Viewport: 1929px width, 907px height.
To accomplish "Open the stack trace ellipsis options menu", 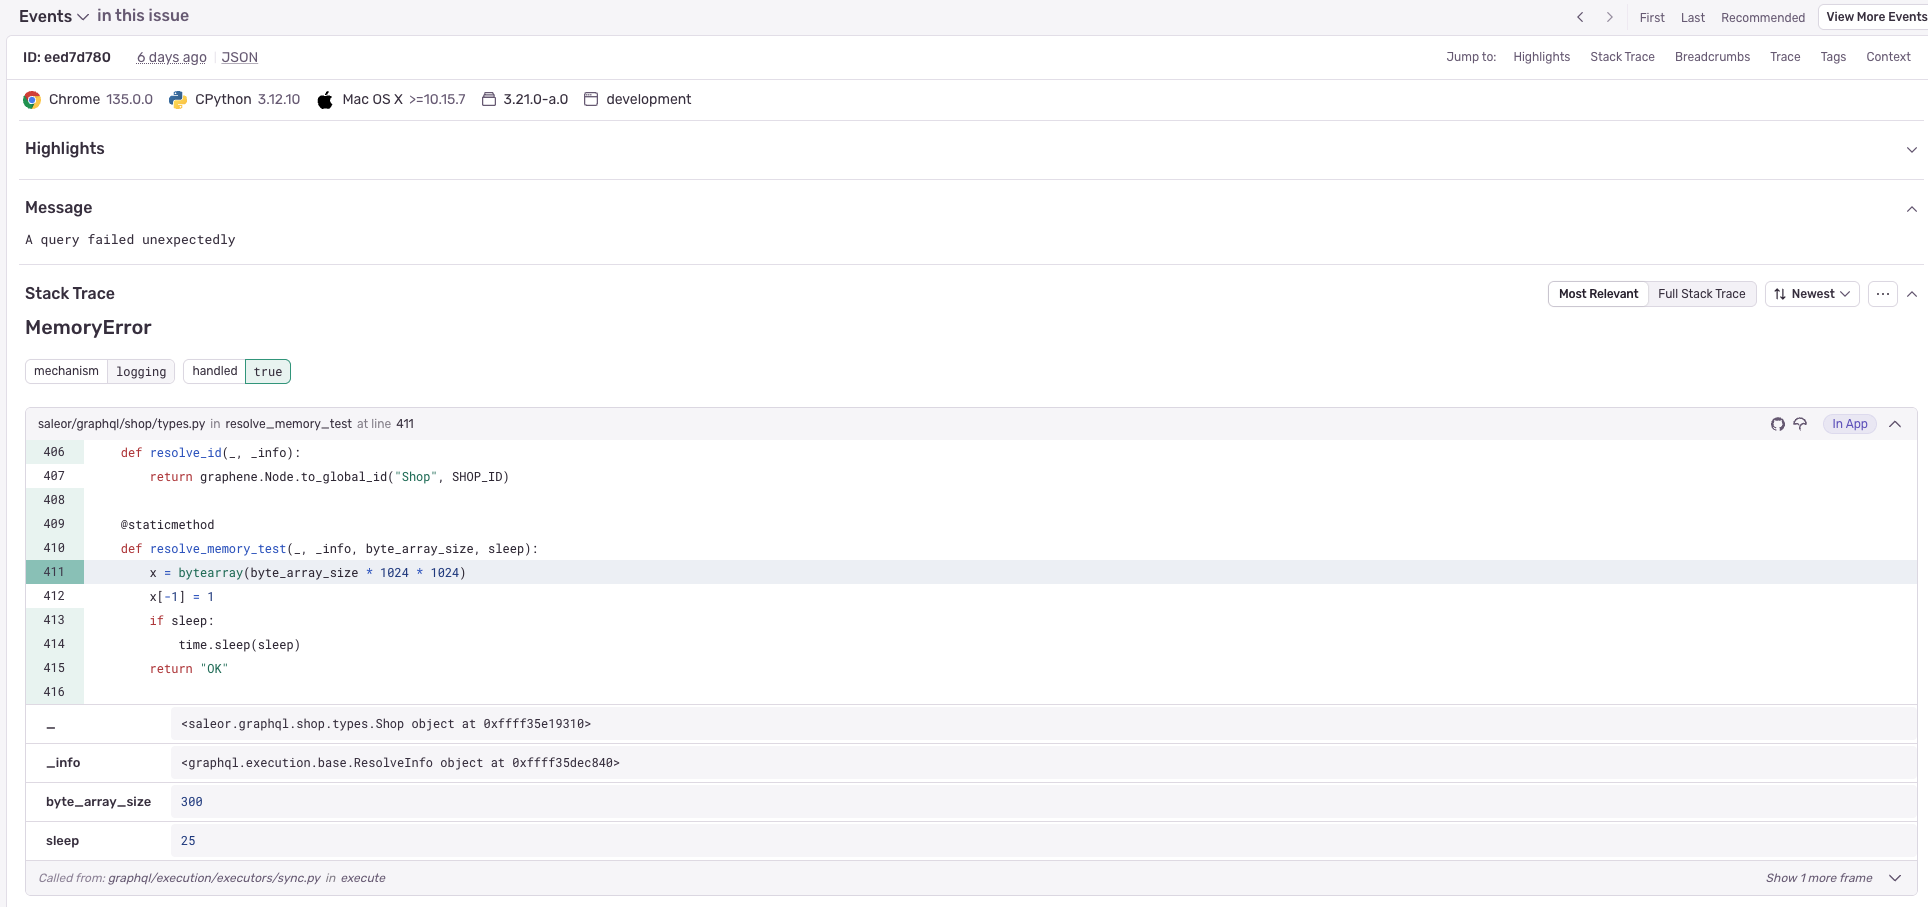I will pyautogui.click(x=1884, y=294).
